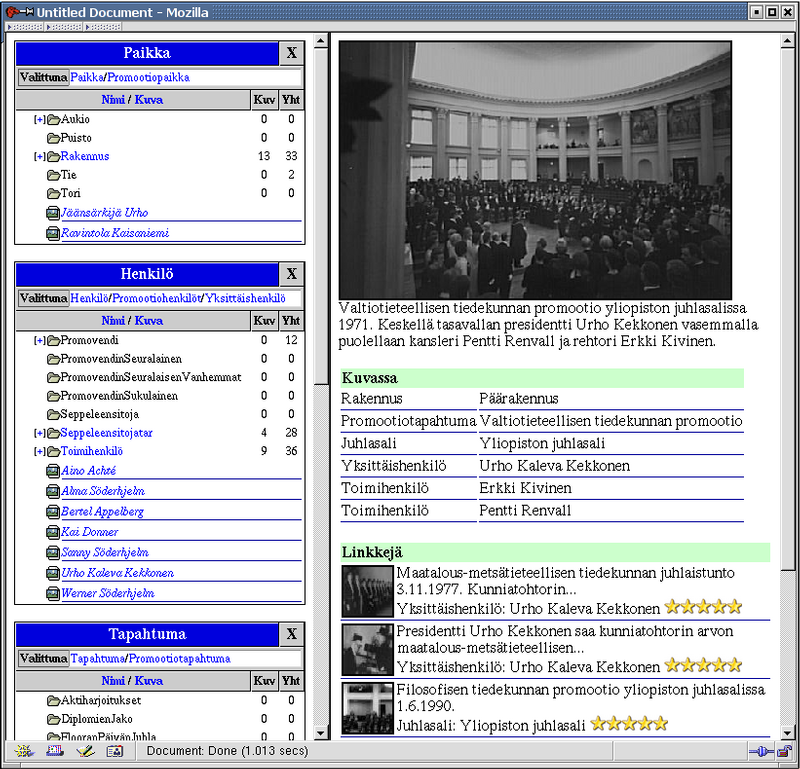Click the image icon beside Sanny Söderhjelm
The width and height of the screenshot is (800, 769).
53,553
